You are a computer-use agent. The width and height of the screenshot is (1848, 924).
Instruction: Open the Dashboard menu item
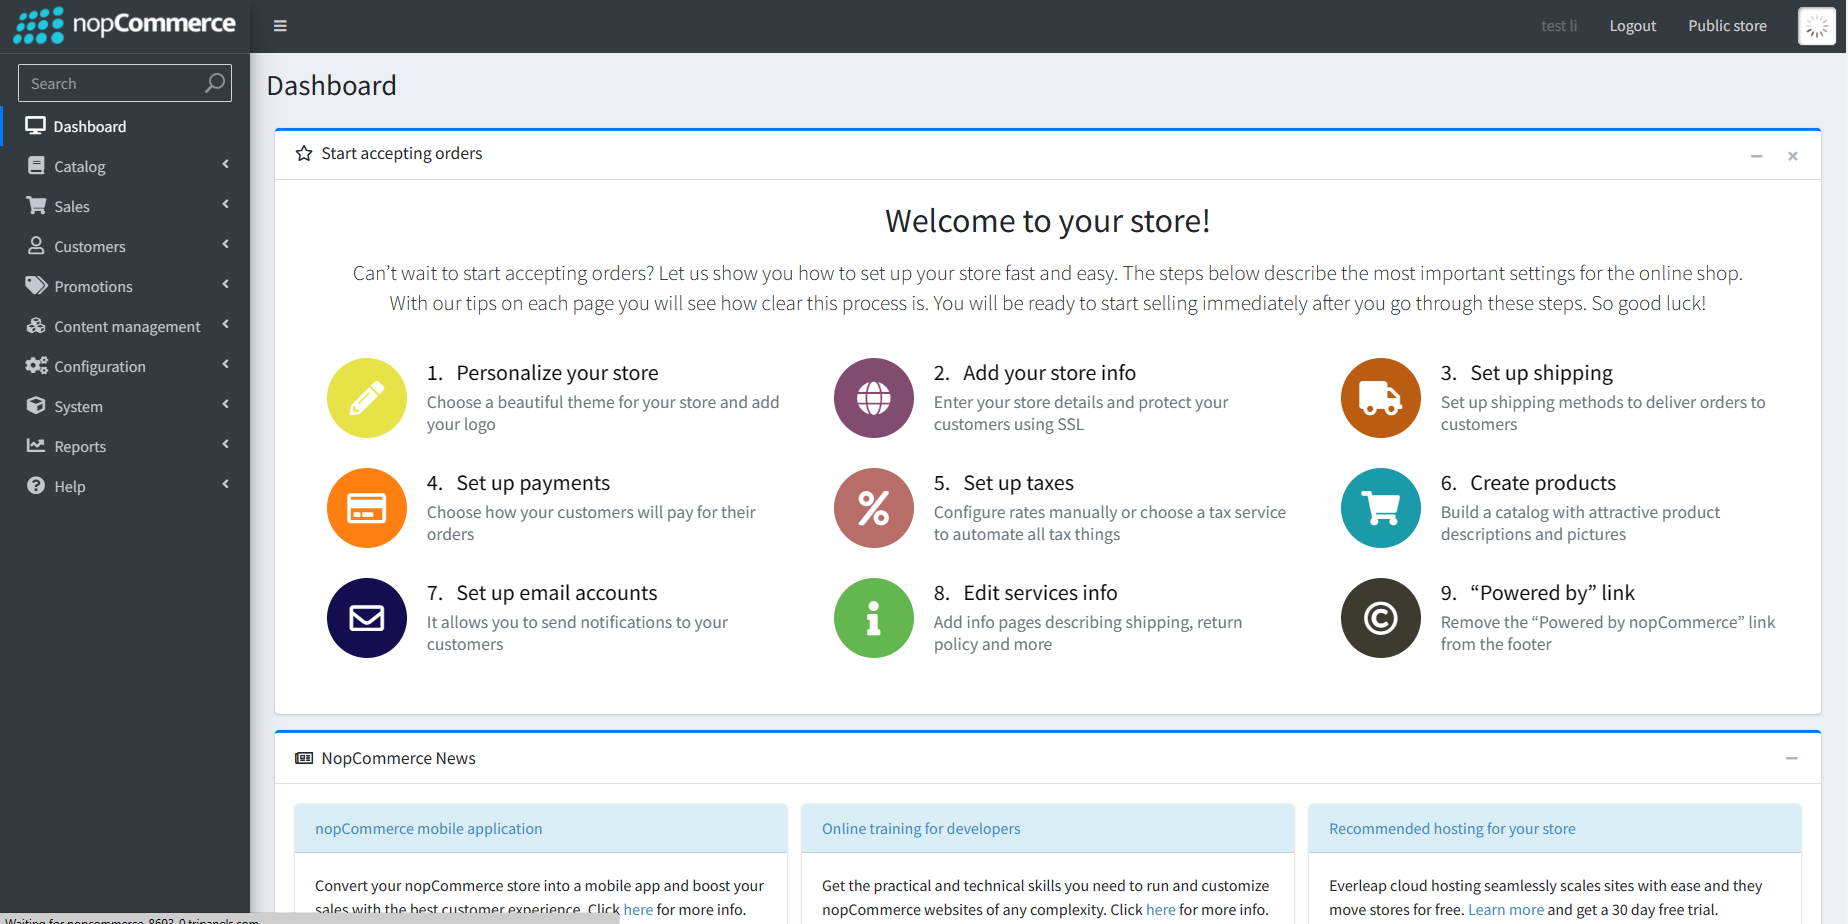pyautogui.click(x=125, y=126)
